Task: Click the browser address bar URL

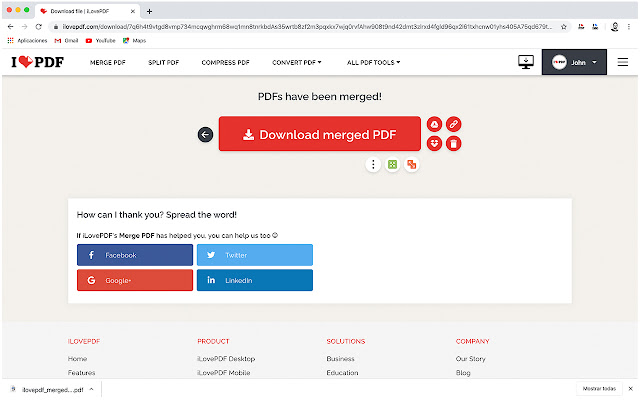Action: tap(307, 27)
